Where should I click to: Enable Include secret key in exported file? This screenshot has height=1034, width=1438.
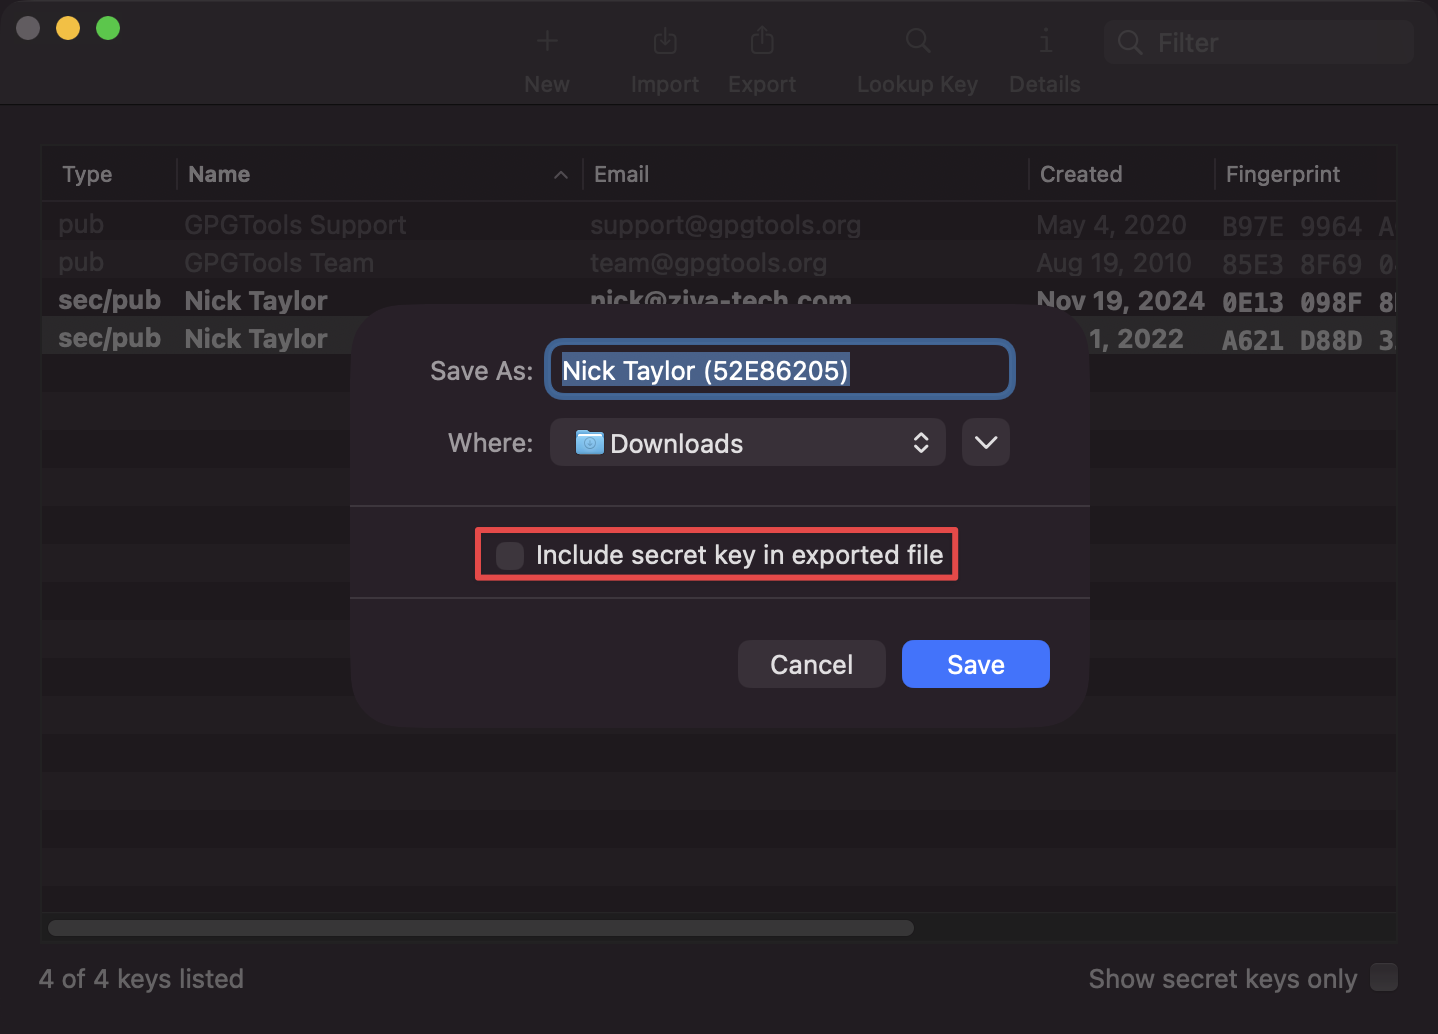coord(510,555)
